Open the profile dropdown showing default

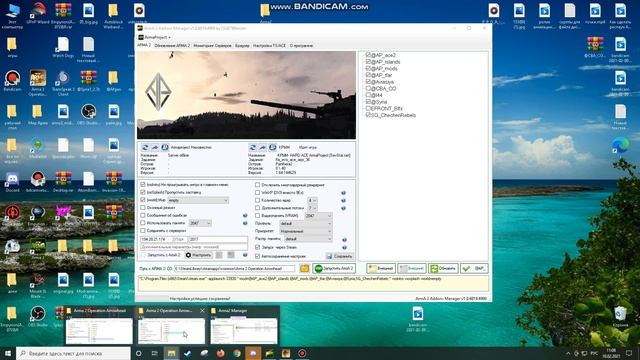click(x=306, y=224)
